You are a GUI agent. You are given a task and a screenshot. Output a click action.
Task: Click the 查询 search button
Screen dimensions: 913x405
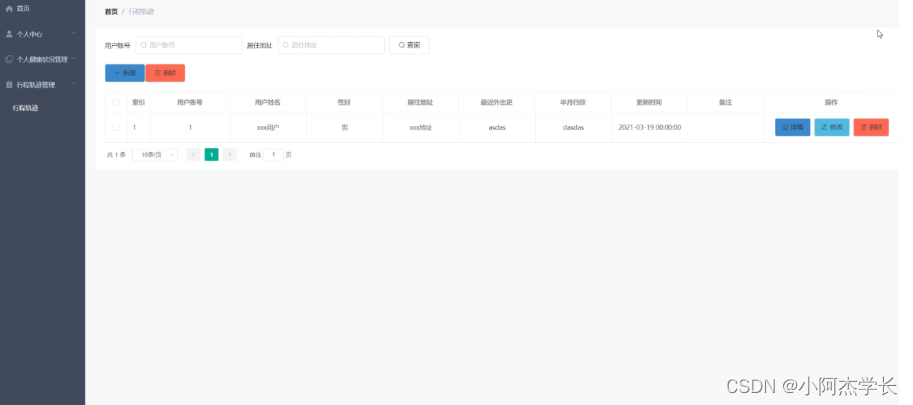pyautogui.click(x=409, y=45)
